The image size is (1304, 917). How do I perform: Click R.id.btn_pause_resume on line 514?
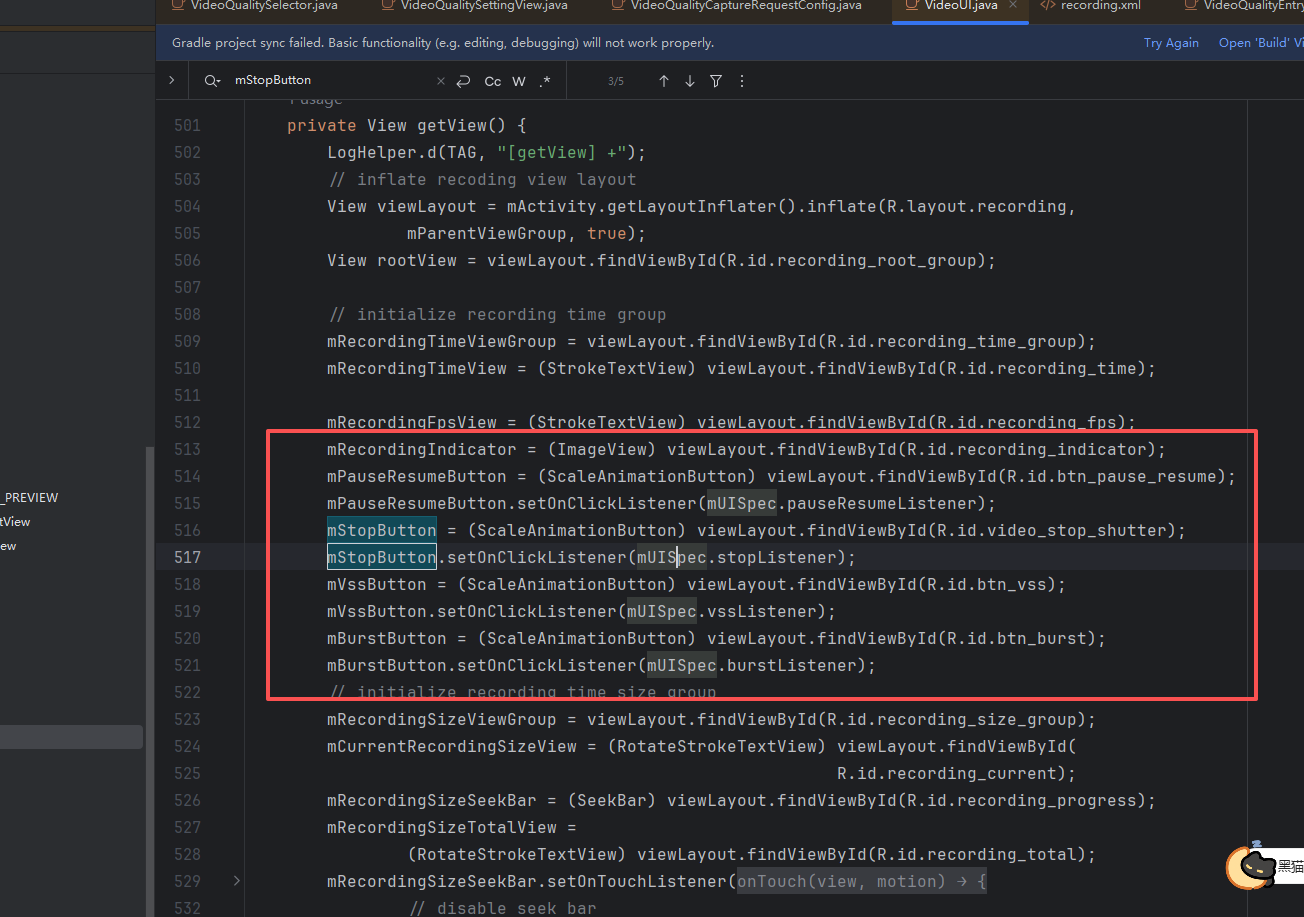point(1110,476)
